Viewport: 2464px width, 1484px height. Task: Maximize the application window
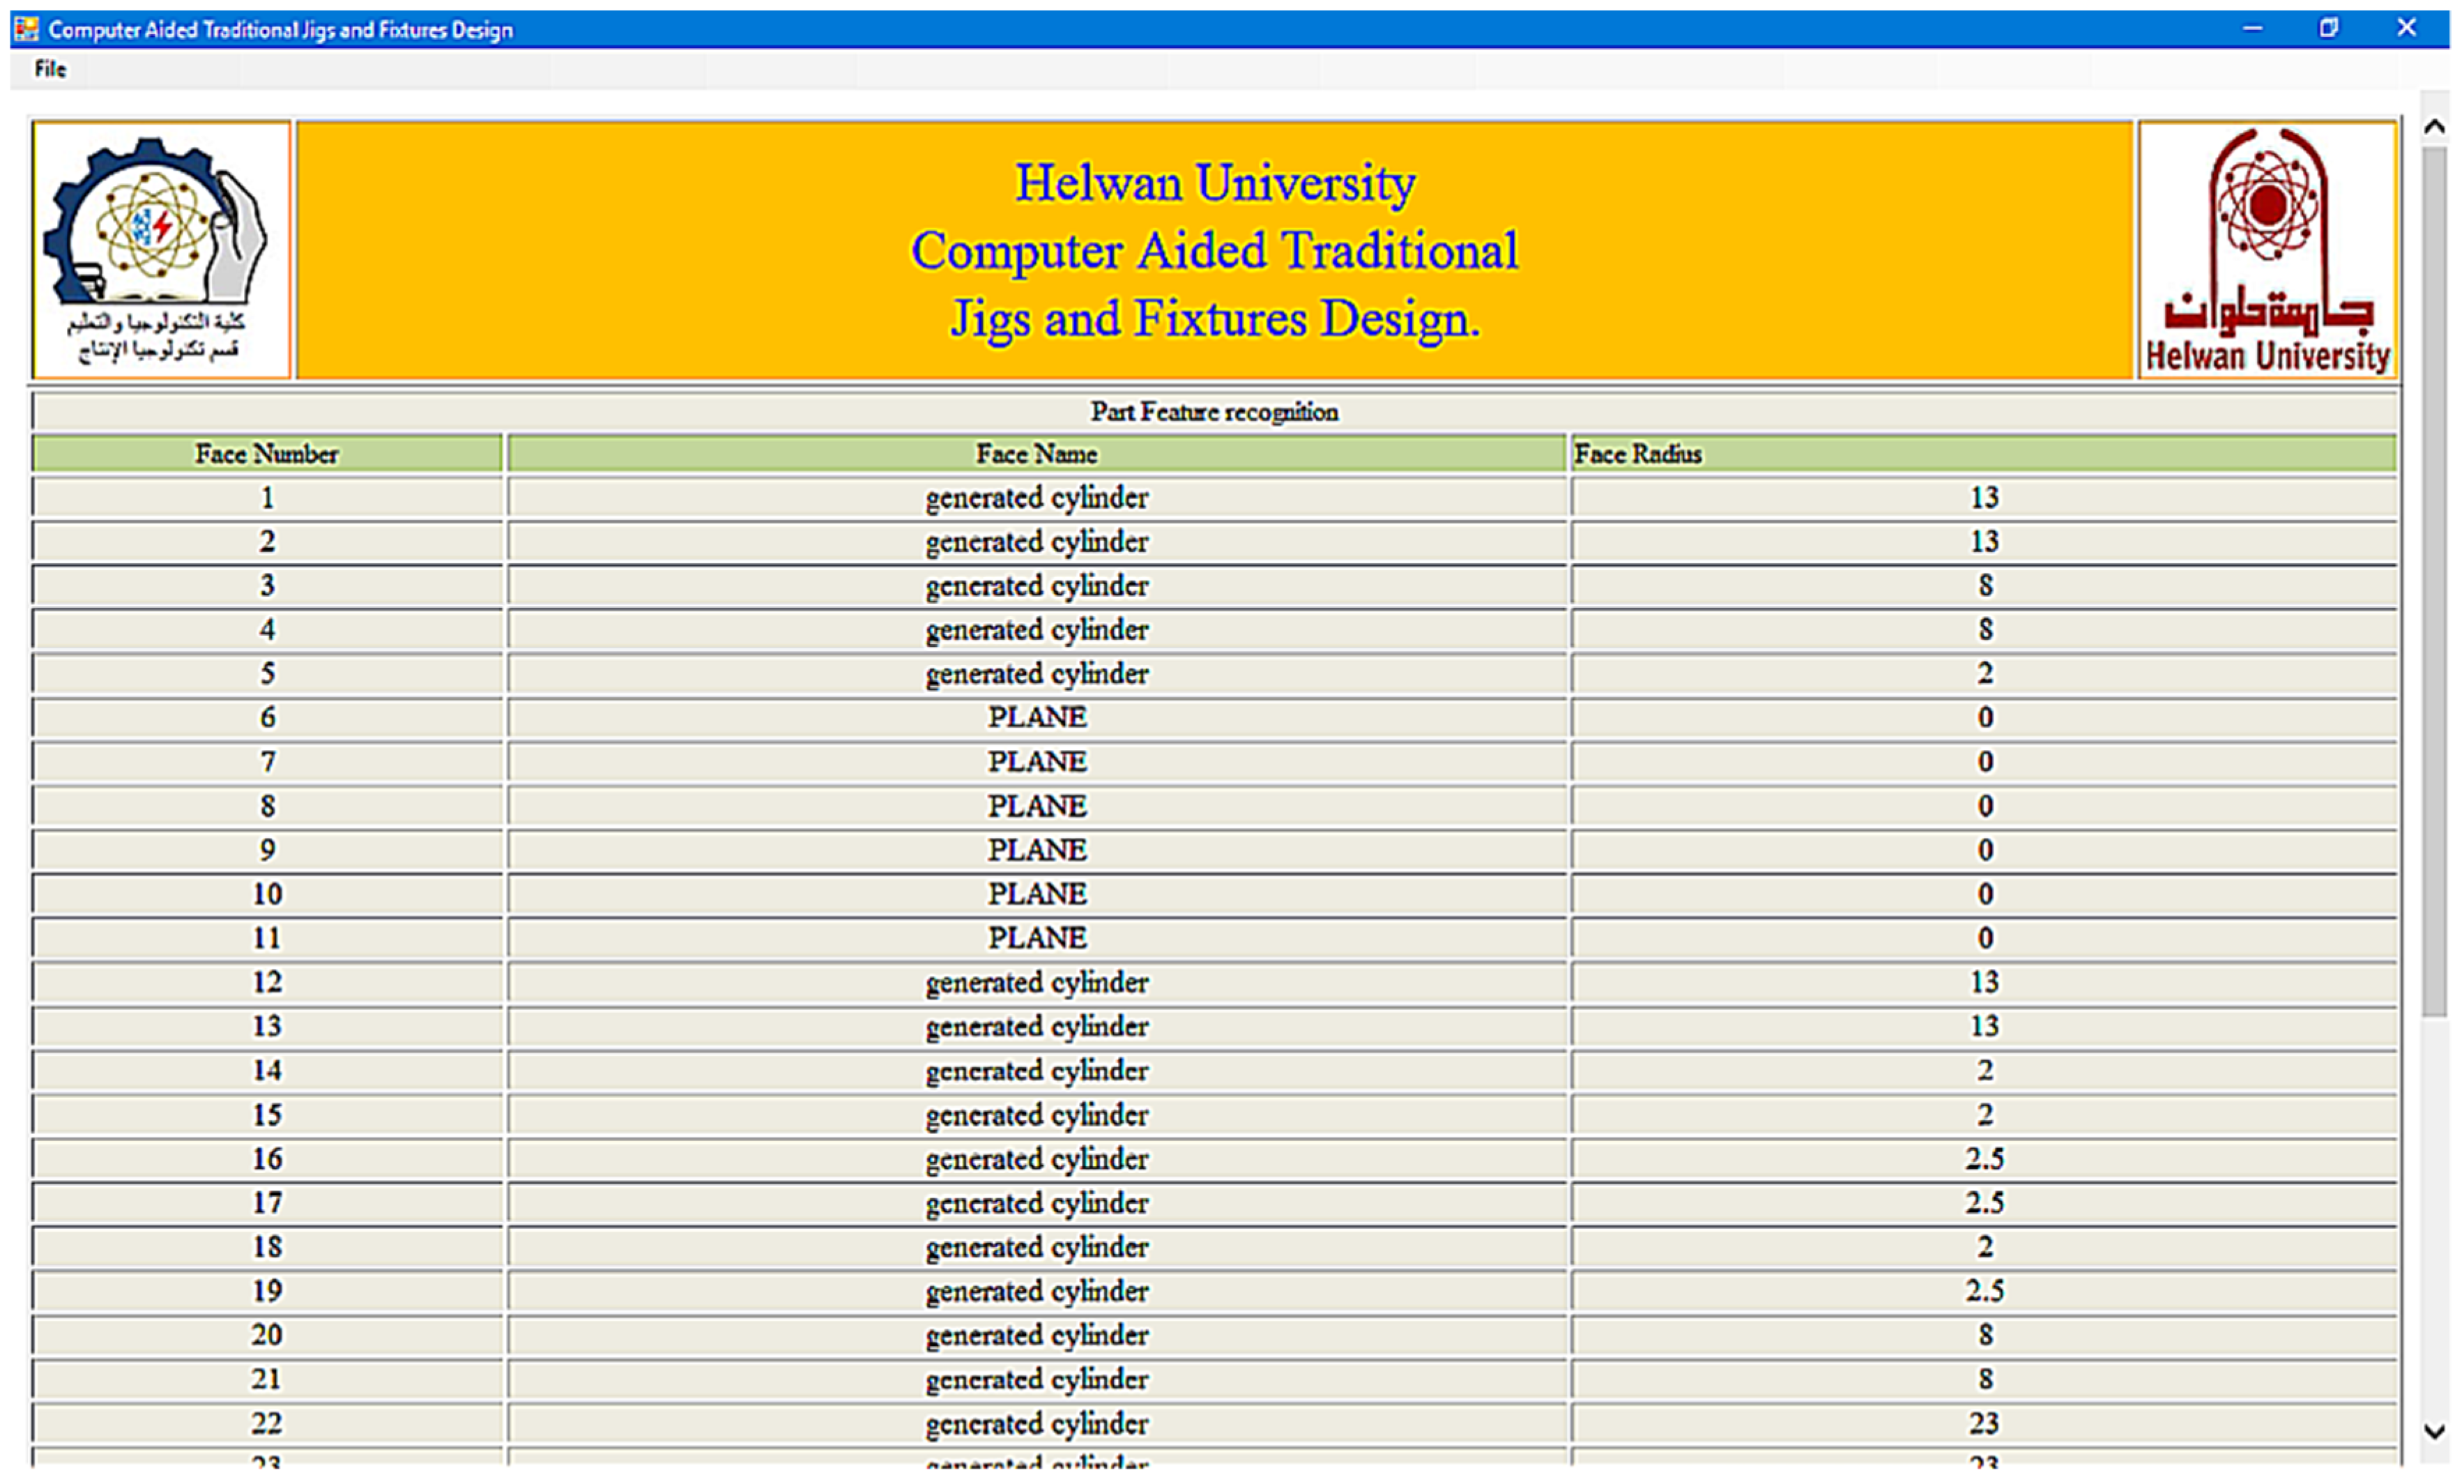point(2329,28)
